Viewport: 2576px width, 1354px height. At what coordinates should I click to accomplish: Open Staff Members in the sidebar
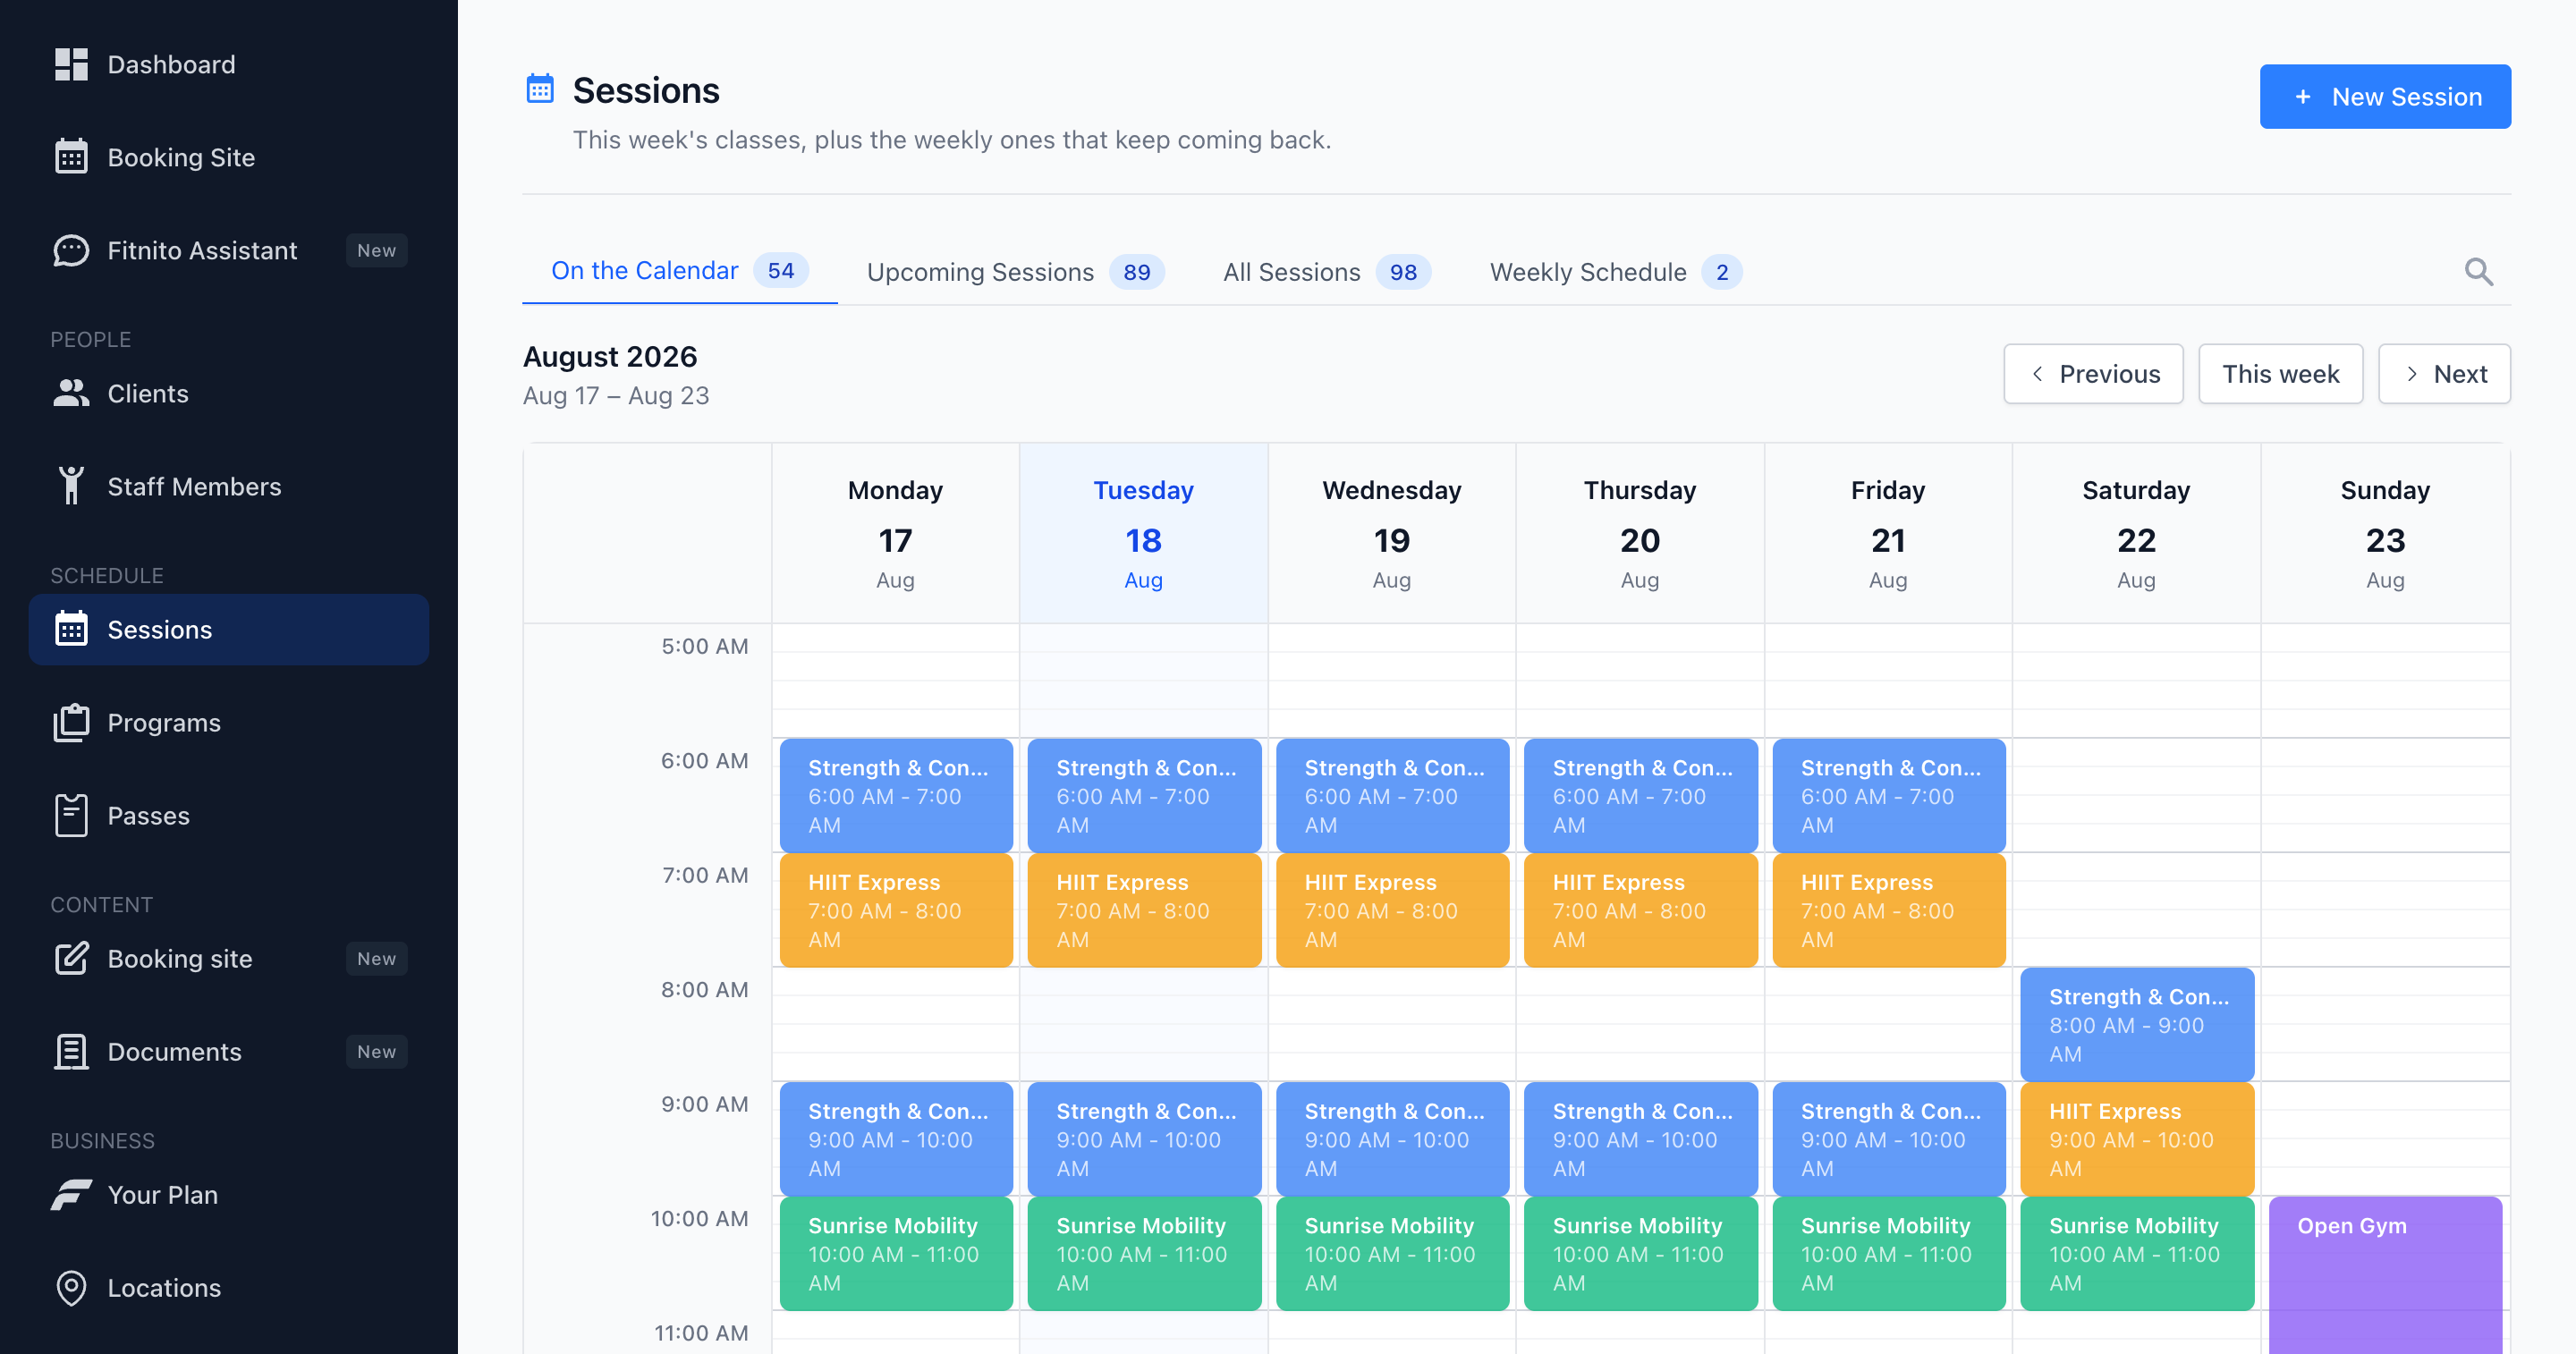click(x=229, y=486)
